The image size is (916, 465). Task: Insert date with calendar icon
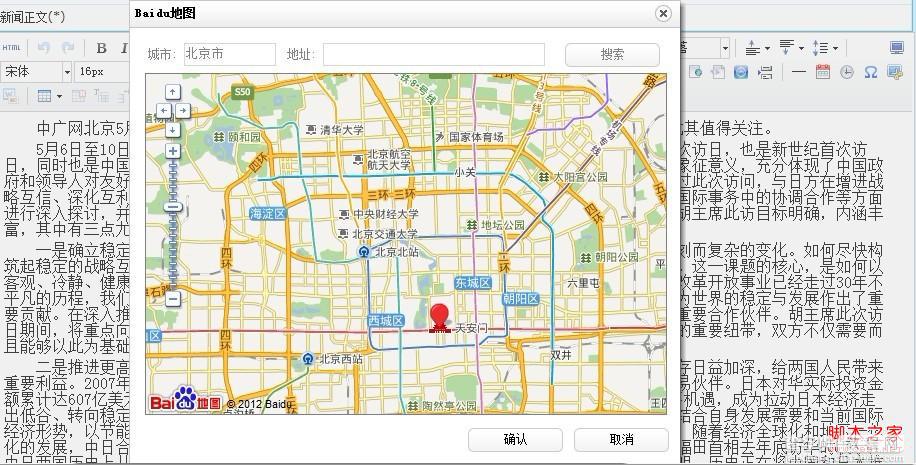click(823, 72)
